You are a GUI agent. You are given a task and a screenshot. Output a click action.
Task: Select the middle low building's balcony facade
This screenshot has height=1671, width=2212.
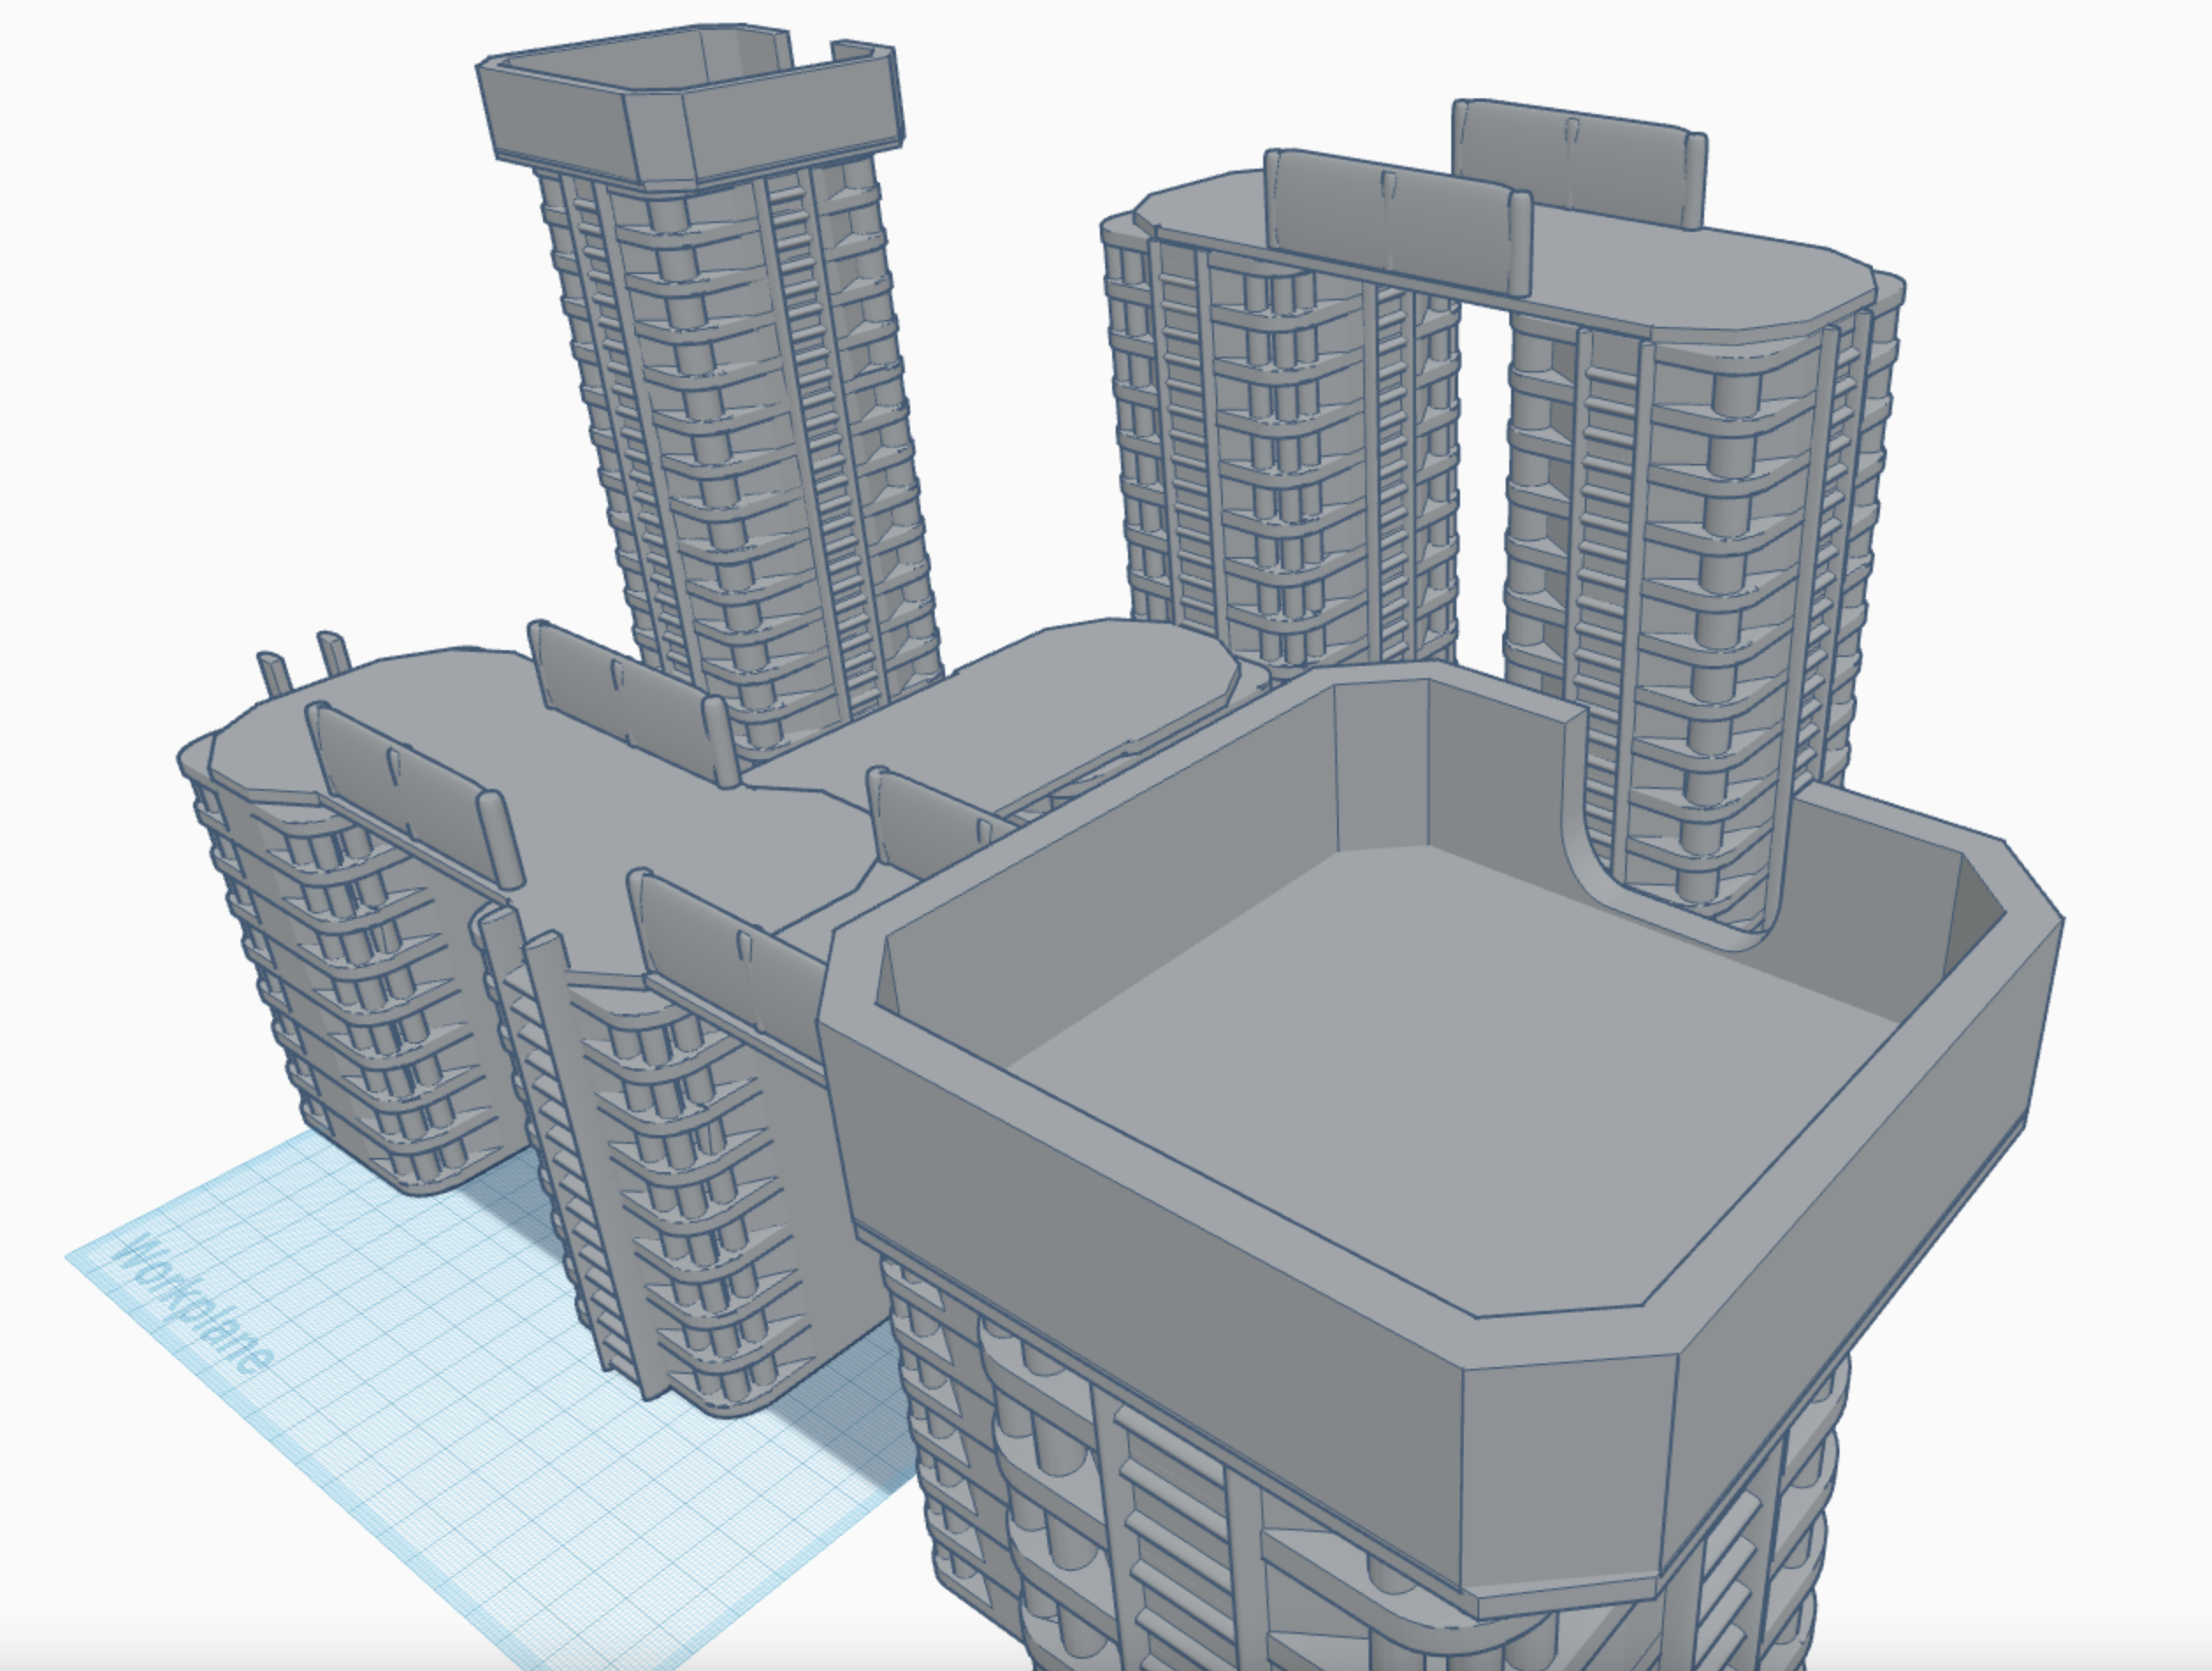(690, 1200)
